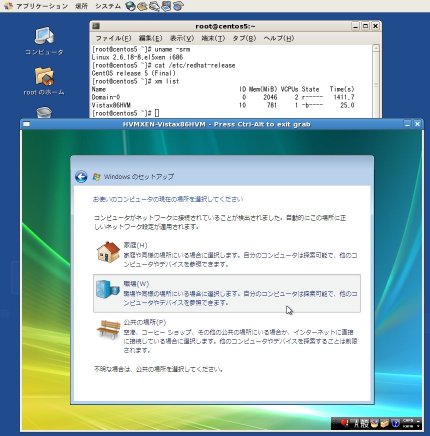
Task: Launch the web browser globe icon in panel
Action: pos(130,6)
